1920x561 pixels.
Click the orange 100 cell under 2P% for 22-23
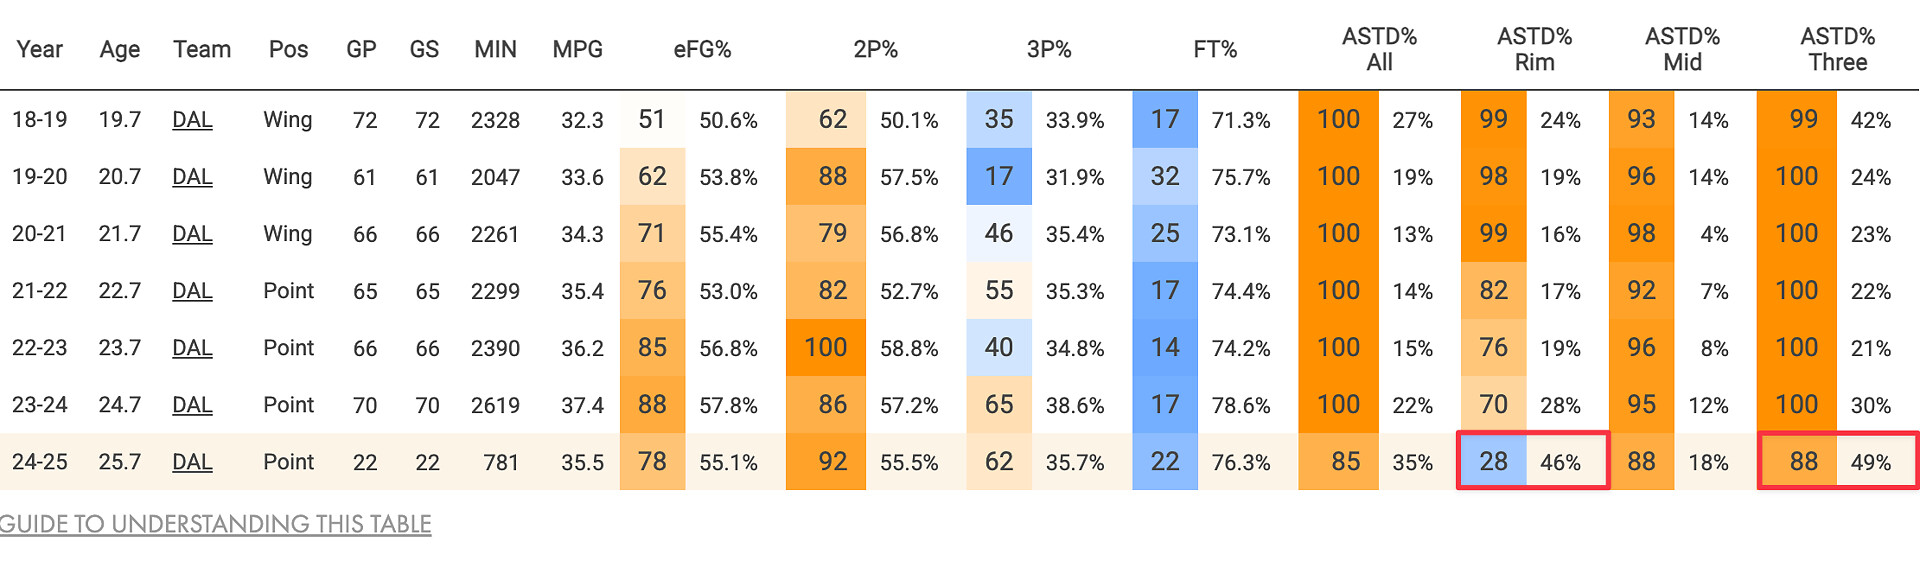pos(826,348)
